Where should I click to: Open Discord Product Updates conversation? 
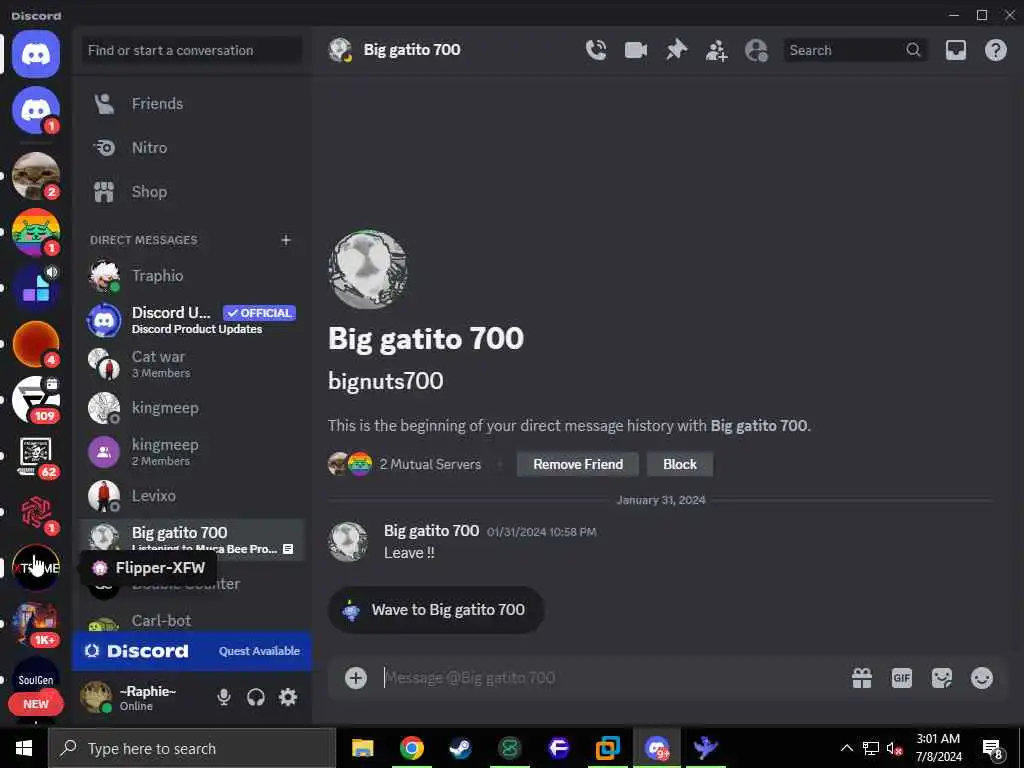coord(191,320)
